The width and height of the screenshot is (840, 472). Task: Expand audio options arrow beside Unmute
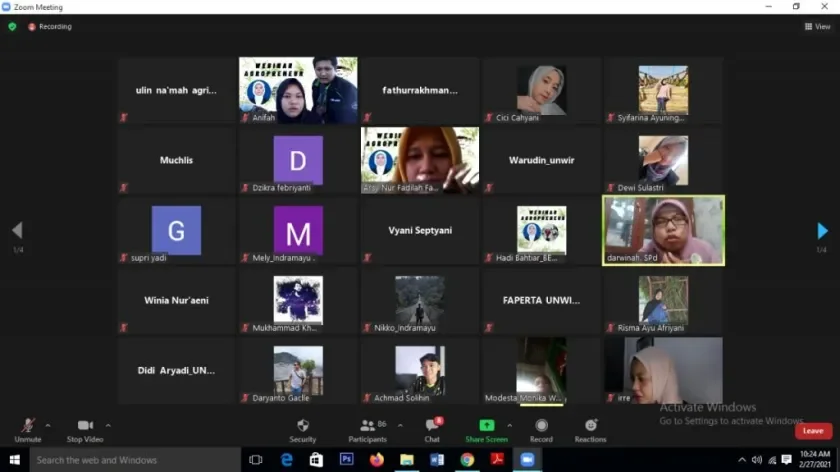(48, 425)
